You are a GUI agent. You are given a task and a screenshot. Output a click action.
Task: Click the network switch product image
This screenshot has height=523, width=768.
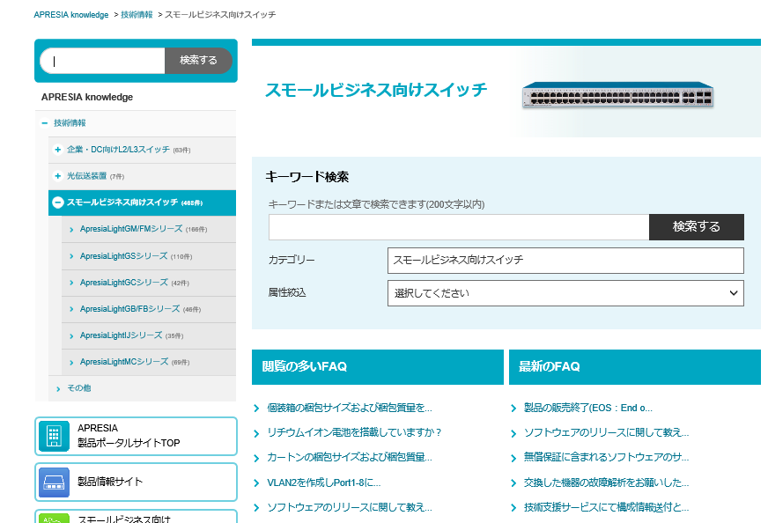click(617, 95)
